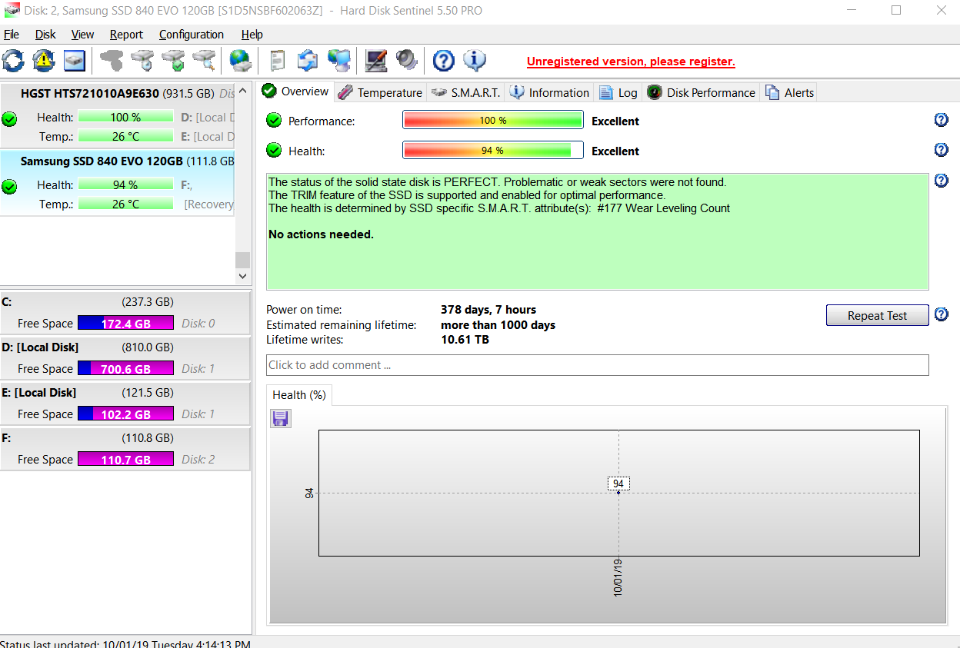Click the Refresh disk status toolbar icon
The height and width of the screenshot is (648, 960).
[13, 61]
